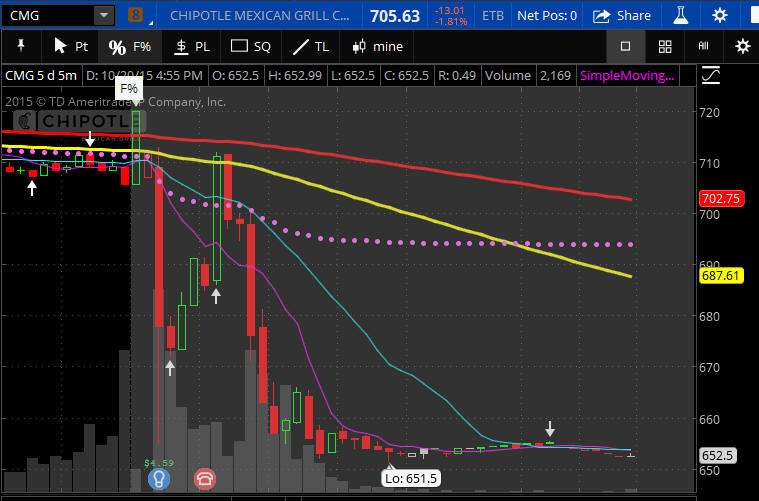Toggle the pin drawing tool icon

(x=21, y=46)
